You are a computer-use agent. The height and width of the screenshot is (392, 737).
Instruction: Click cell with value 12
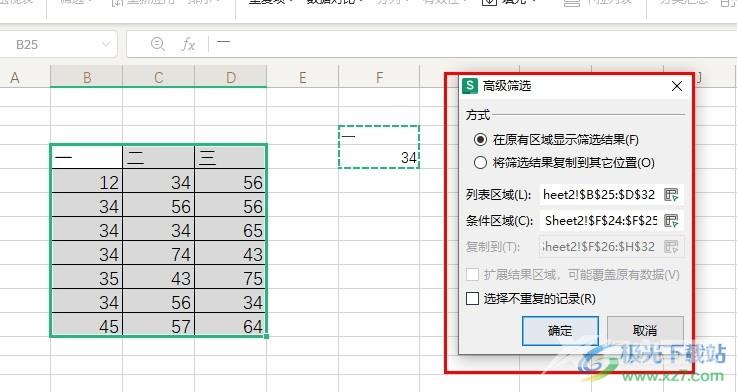click(86, 181)
